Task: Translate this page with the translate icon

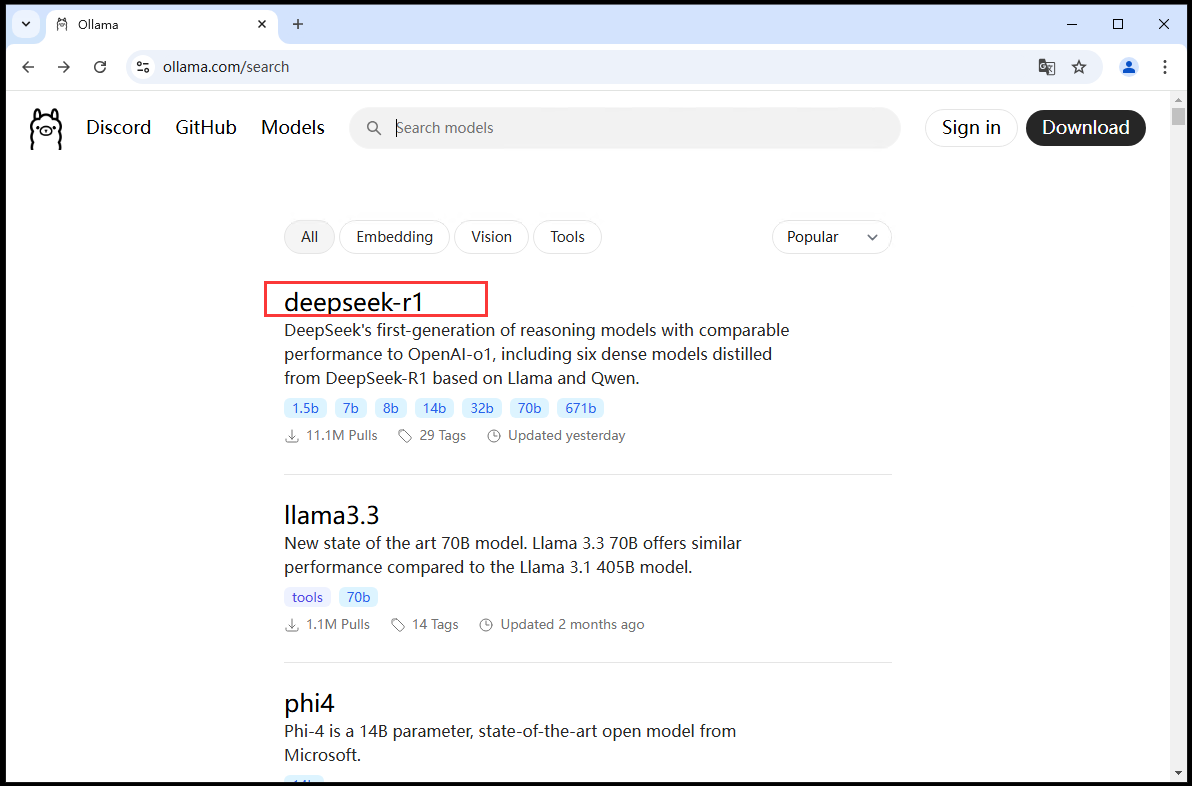Action: [x=1047, y=67]
